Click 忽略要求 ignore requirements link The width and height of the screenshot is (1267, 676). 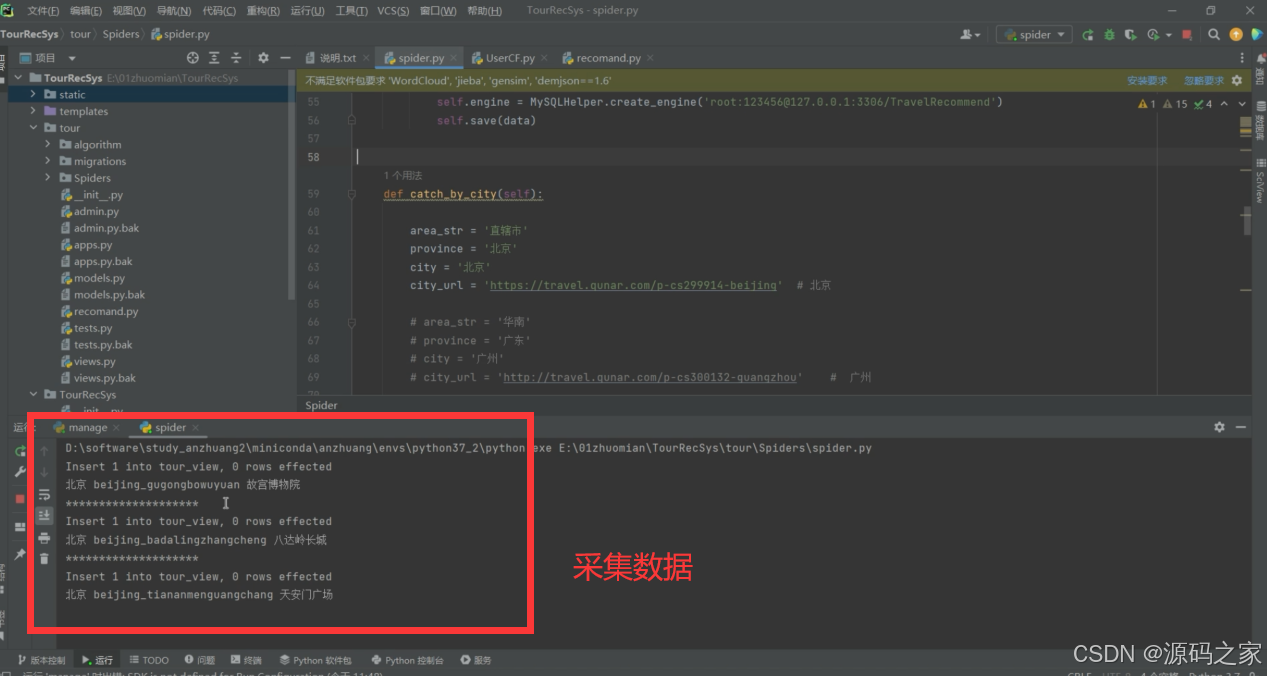coord(1204,81)
